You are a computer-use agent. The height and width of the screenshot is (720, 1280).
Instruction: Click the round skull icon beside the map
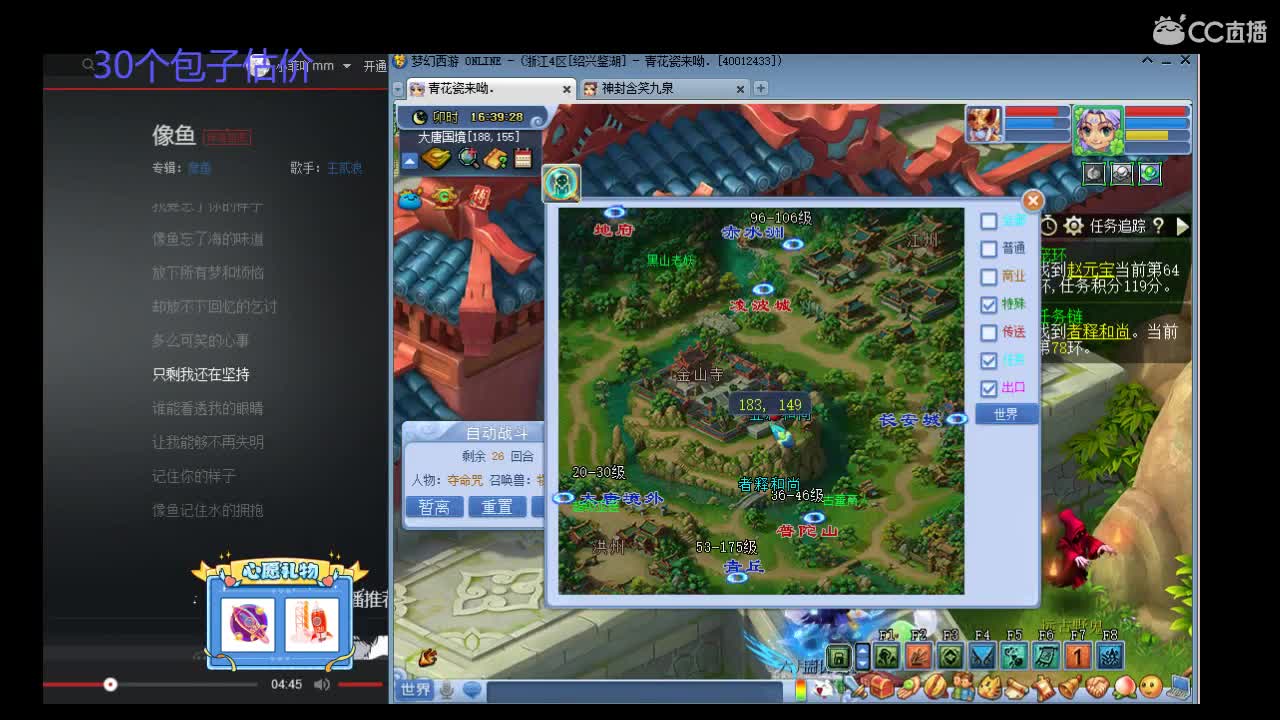562,183
